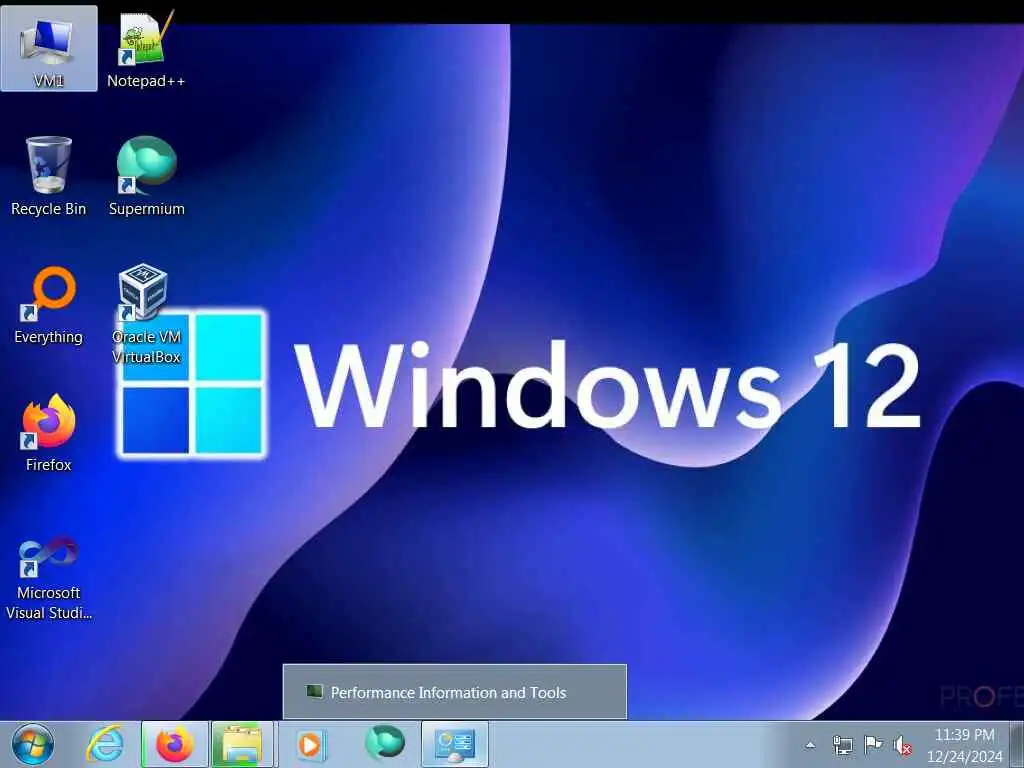This screenshot has width=1024, height=768.
Task: Click the muted volume tray icon
Action: click(903, 744)
